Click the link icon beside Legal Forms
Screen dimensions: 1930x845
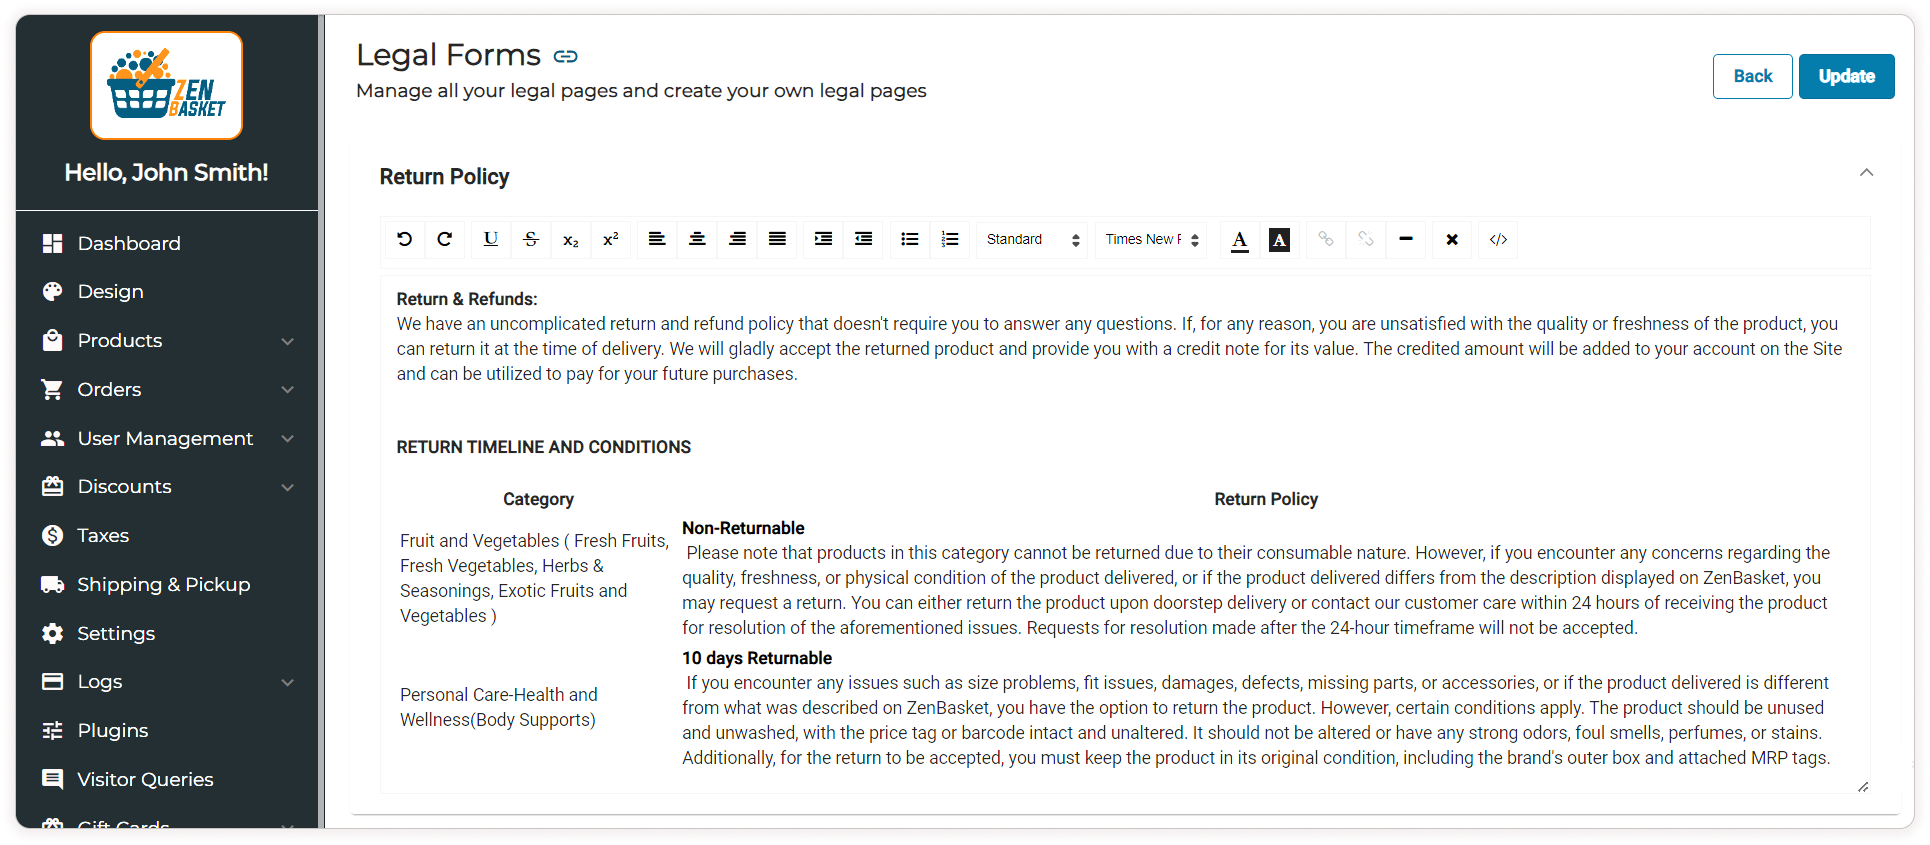coord(566,56)
